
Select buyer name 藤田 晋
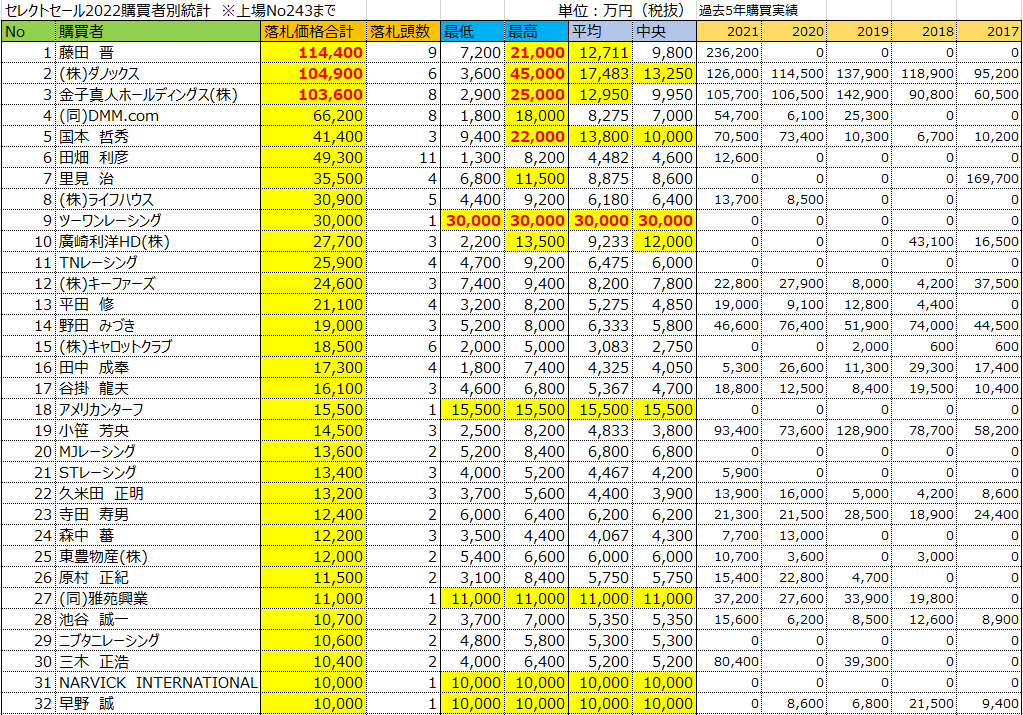(86, 53)
